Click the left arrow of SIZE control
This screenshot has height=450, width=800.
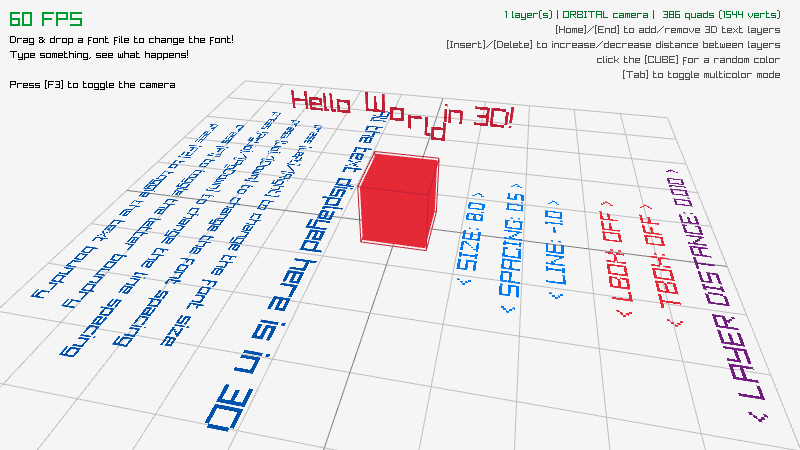click(460, 283)
